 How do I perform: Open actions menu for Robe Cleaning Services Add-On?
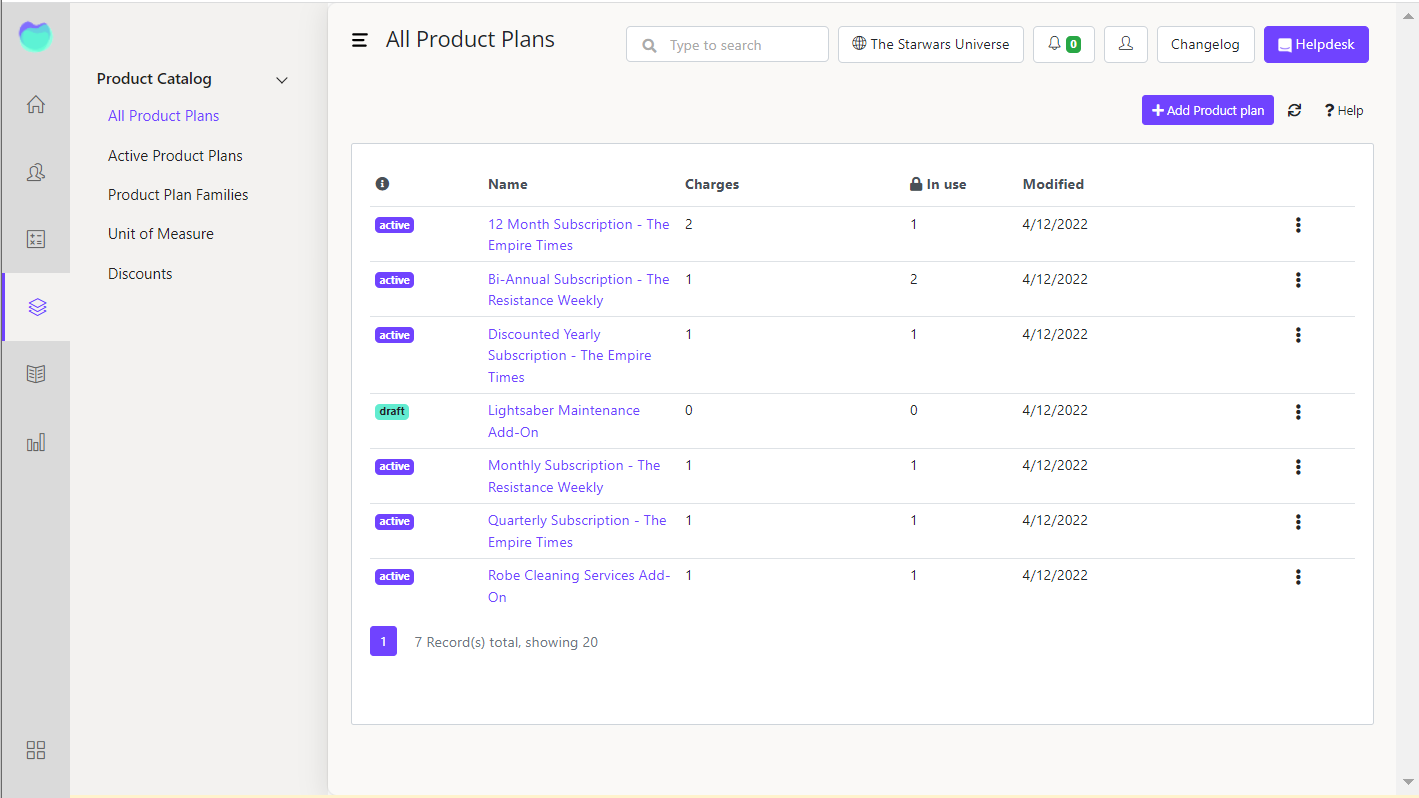click(x=1298, y=577)
